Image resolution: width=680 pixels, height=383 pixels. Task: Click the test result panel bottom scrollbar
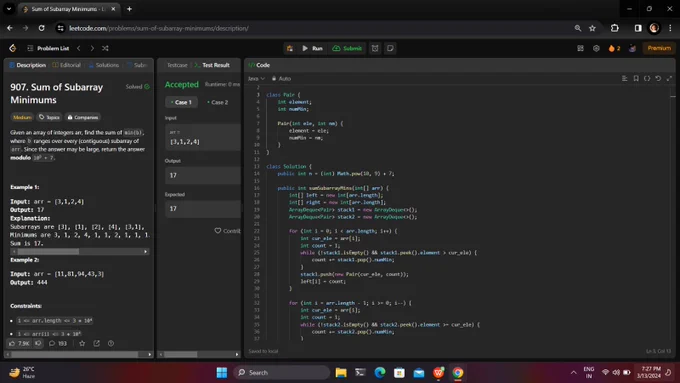coord(181,354)
